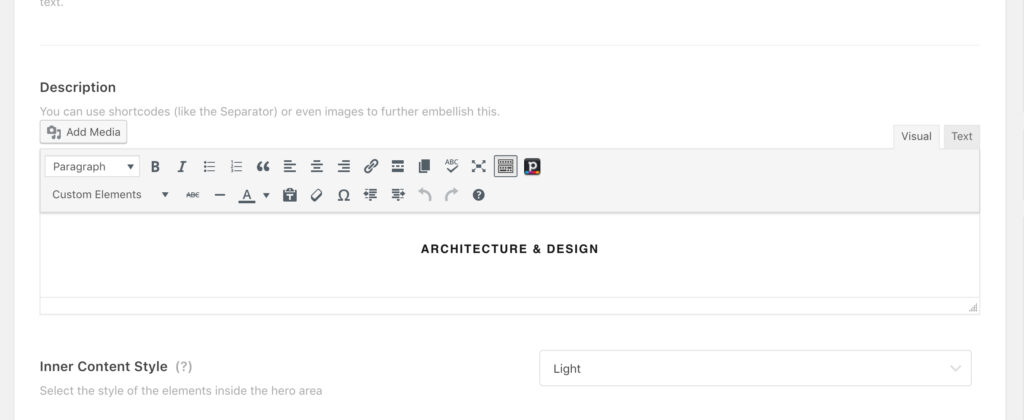This screenshot has height=420, width=1024.
Task: Expand the Custom Elements dropdown
Action: [110, 195]
